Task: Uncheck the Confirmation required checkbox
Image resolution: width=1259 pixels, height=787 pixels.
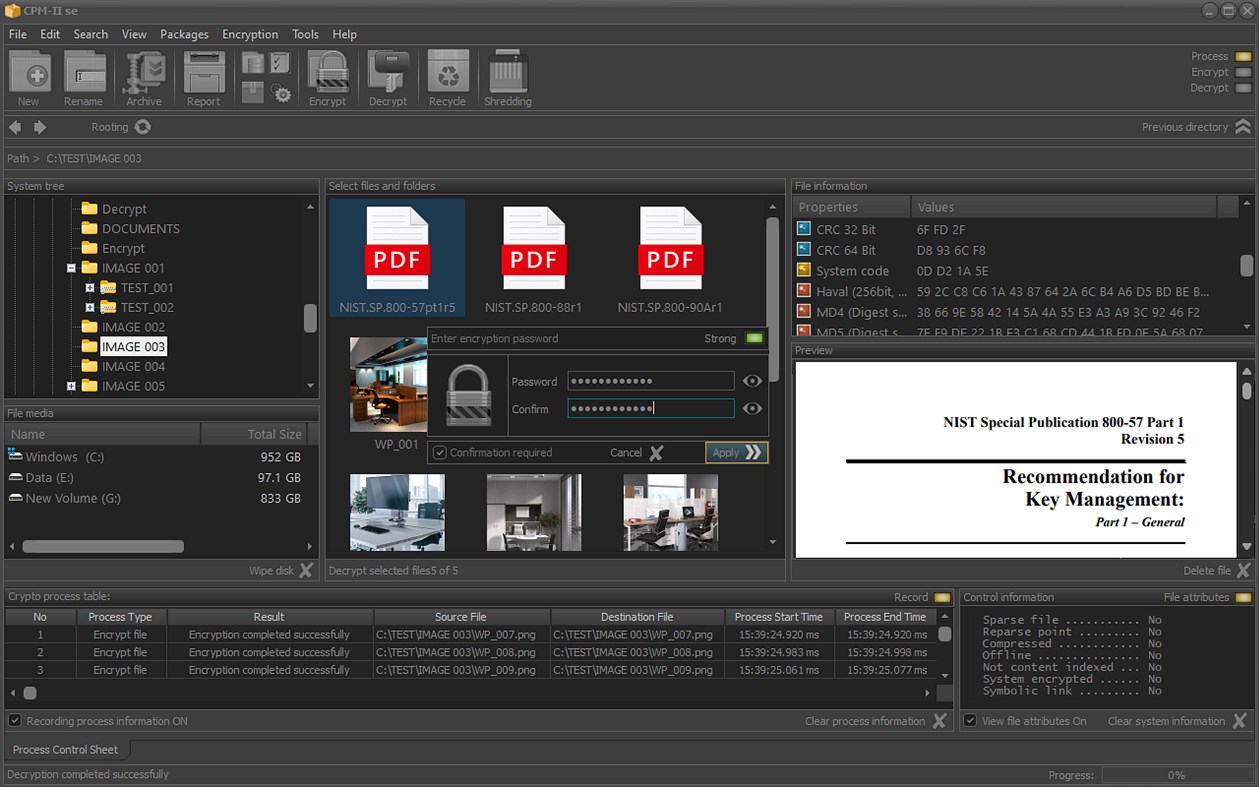Action: tap(439, 452)
